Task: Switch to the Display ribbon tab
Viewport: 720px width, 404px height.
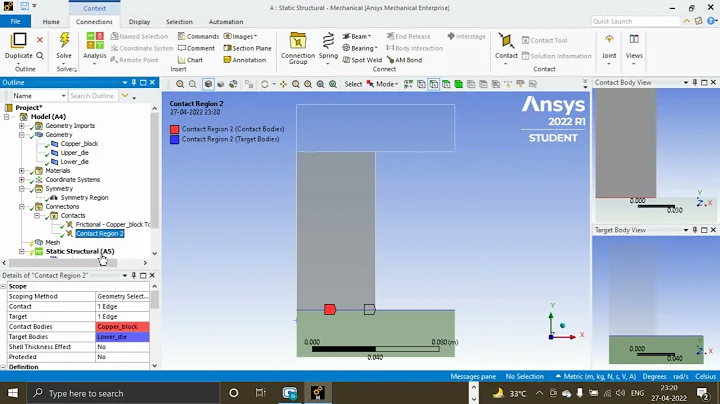Action: point(139,22)
